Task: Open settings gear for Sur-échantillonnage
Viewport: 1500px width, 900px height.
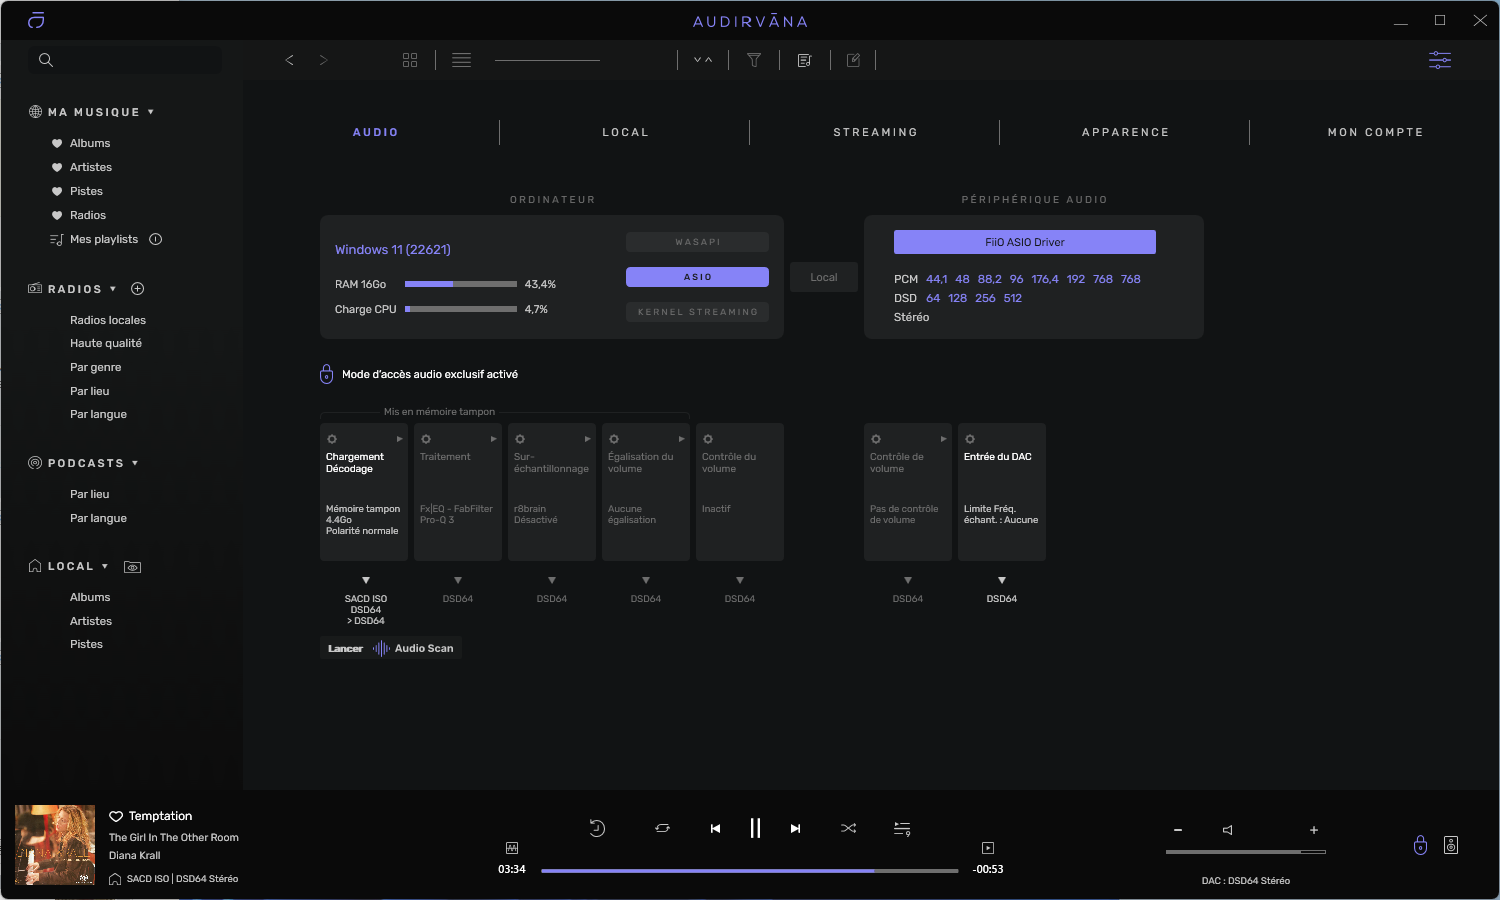Action: 520,439
